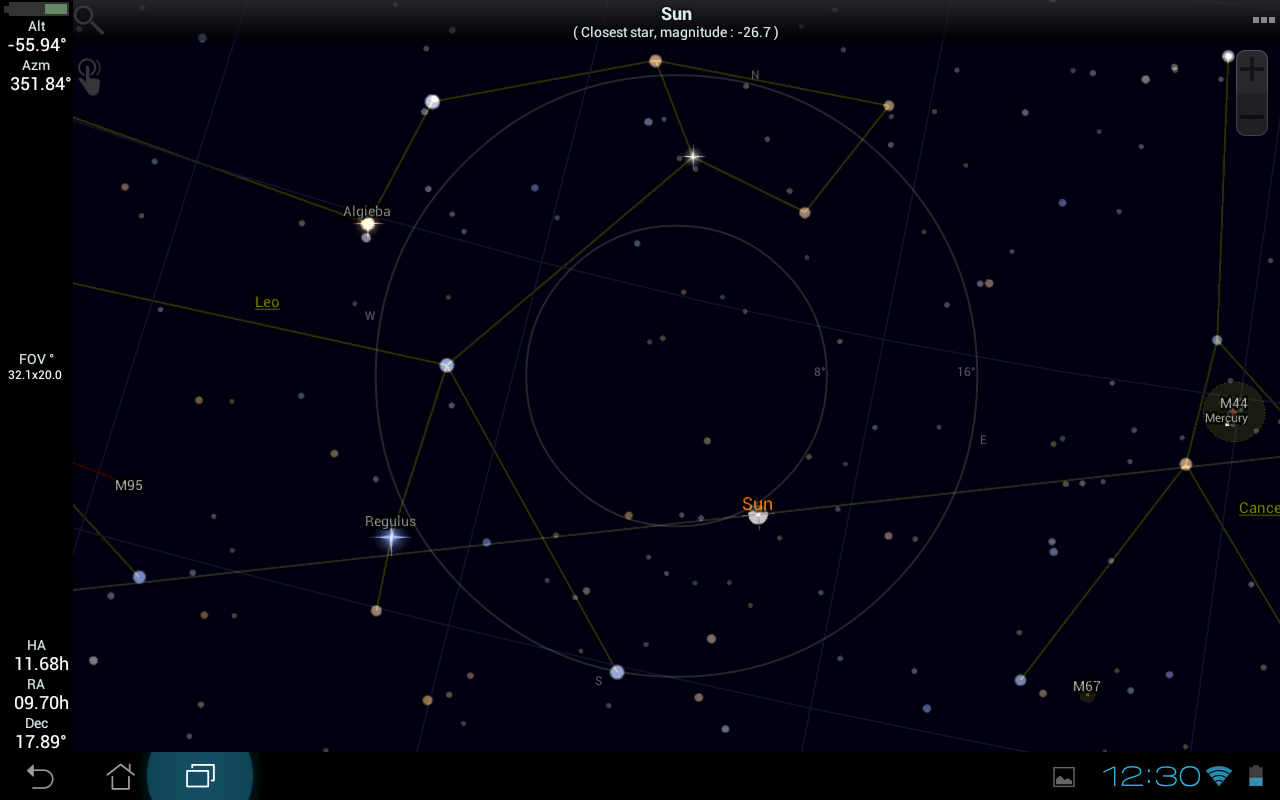Zoom out with the minus button

point(1252,117)
